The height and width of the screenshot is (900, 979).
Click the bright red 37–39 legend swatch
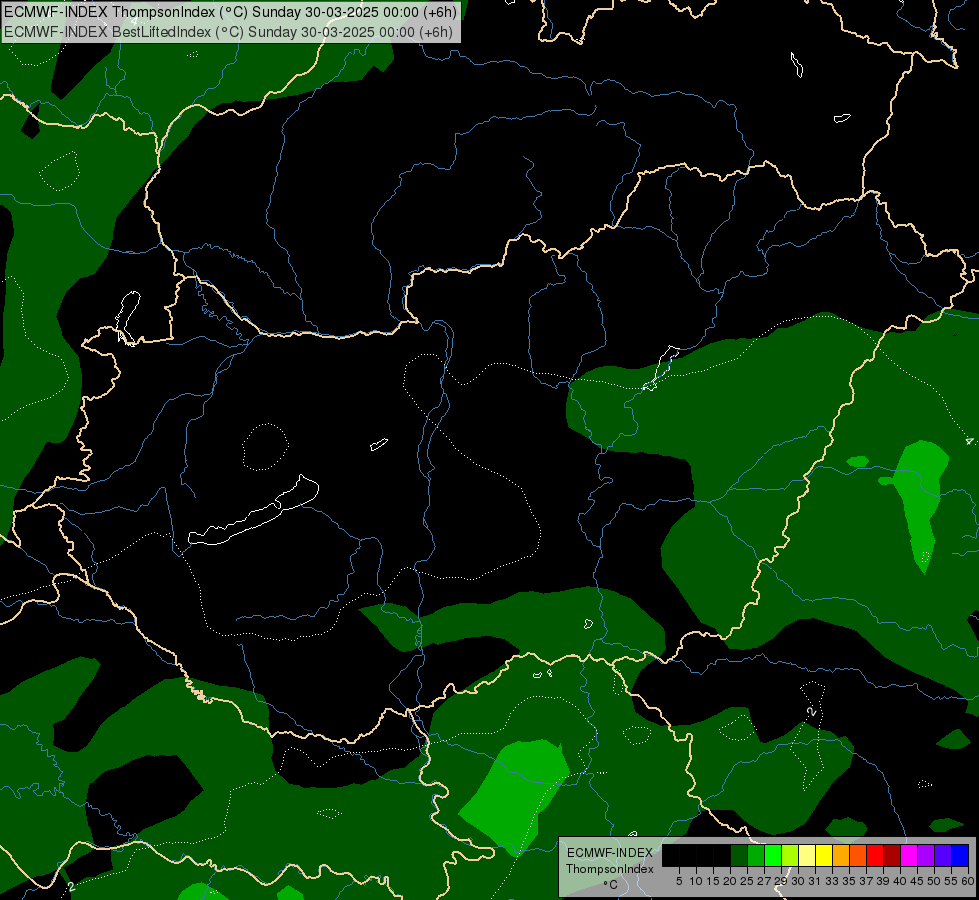tap(875, 855)
